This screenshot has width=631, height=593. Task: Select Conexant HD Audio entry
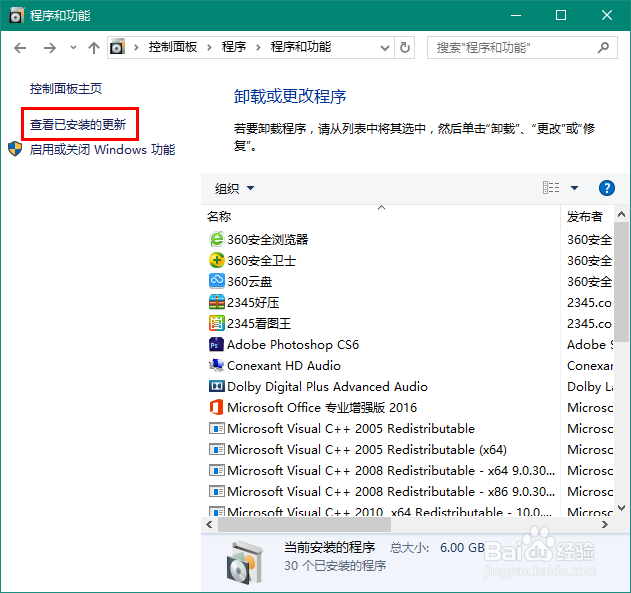[284, 366]
